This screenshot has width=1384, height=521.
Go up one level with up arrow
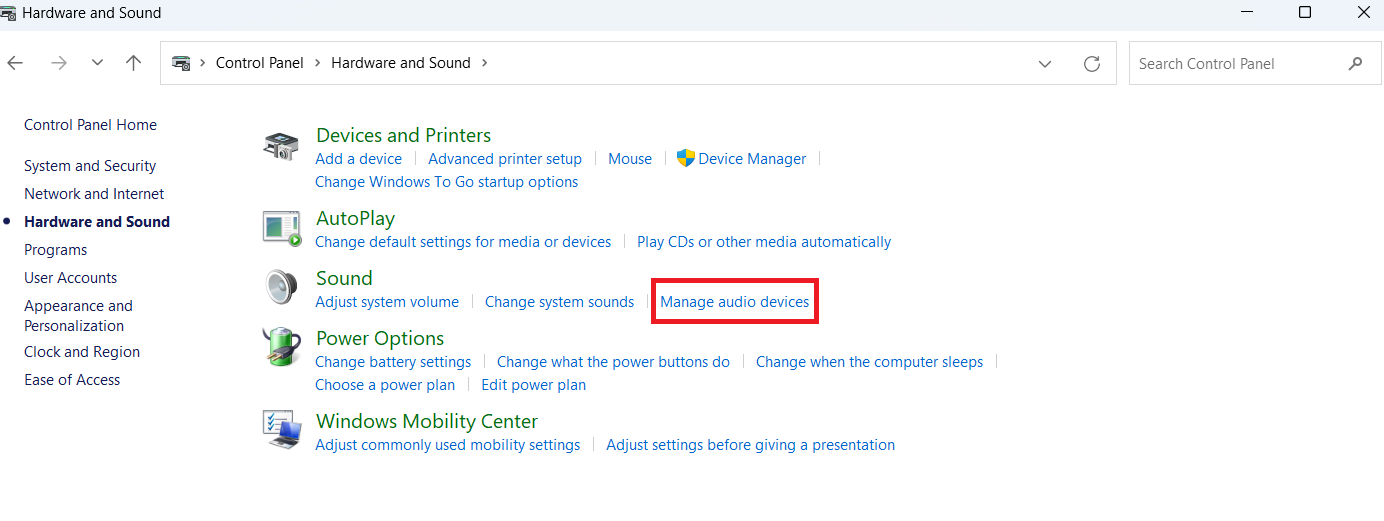133,62
